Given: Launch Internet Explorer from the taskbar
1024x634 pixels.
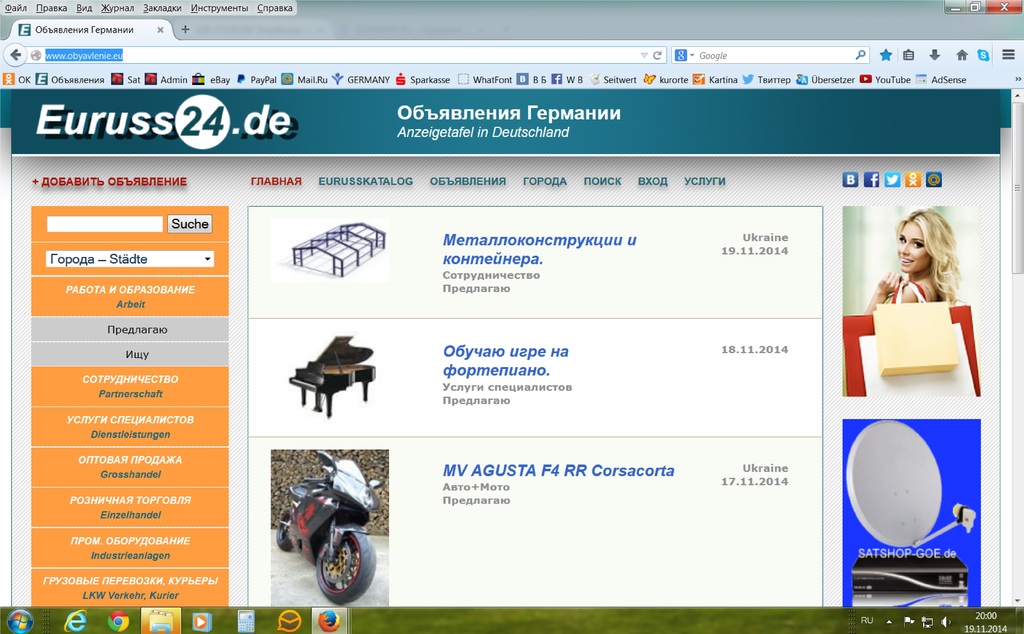Looking at the screenshot, I should pos(76,620).
